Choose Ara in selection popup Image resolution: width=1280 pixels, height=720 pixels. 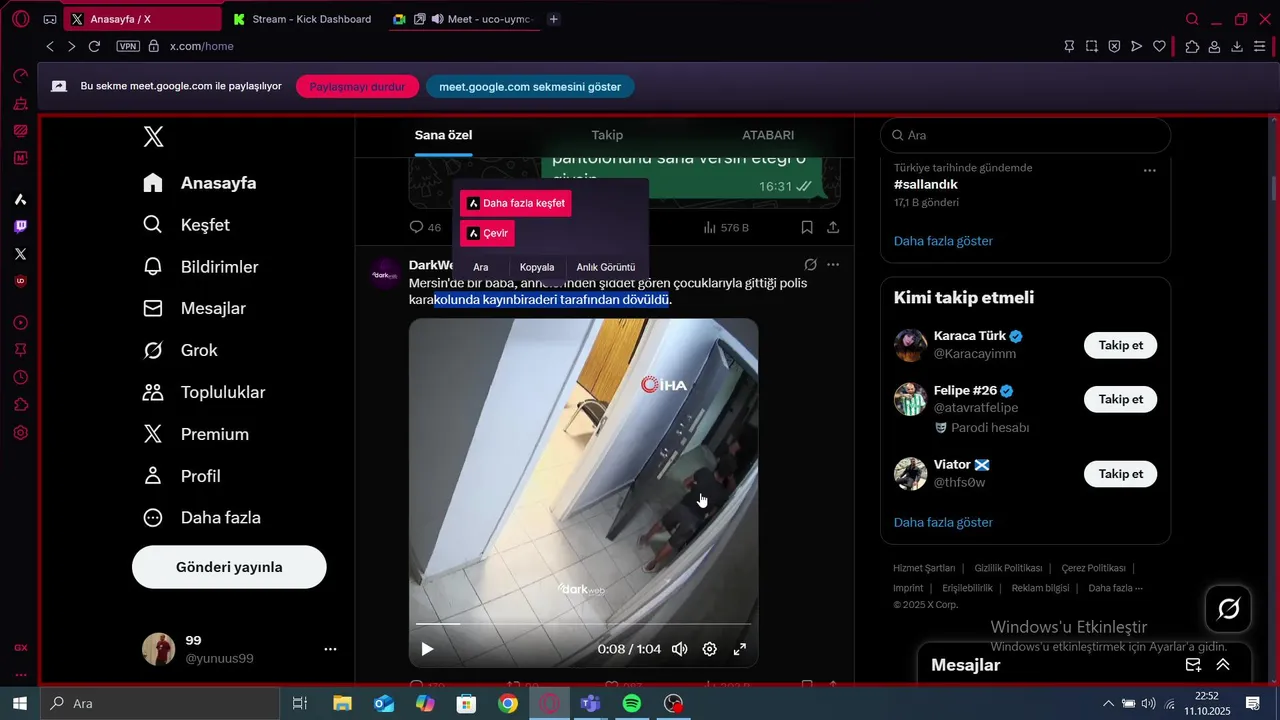481,267
